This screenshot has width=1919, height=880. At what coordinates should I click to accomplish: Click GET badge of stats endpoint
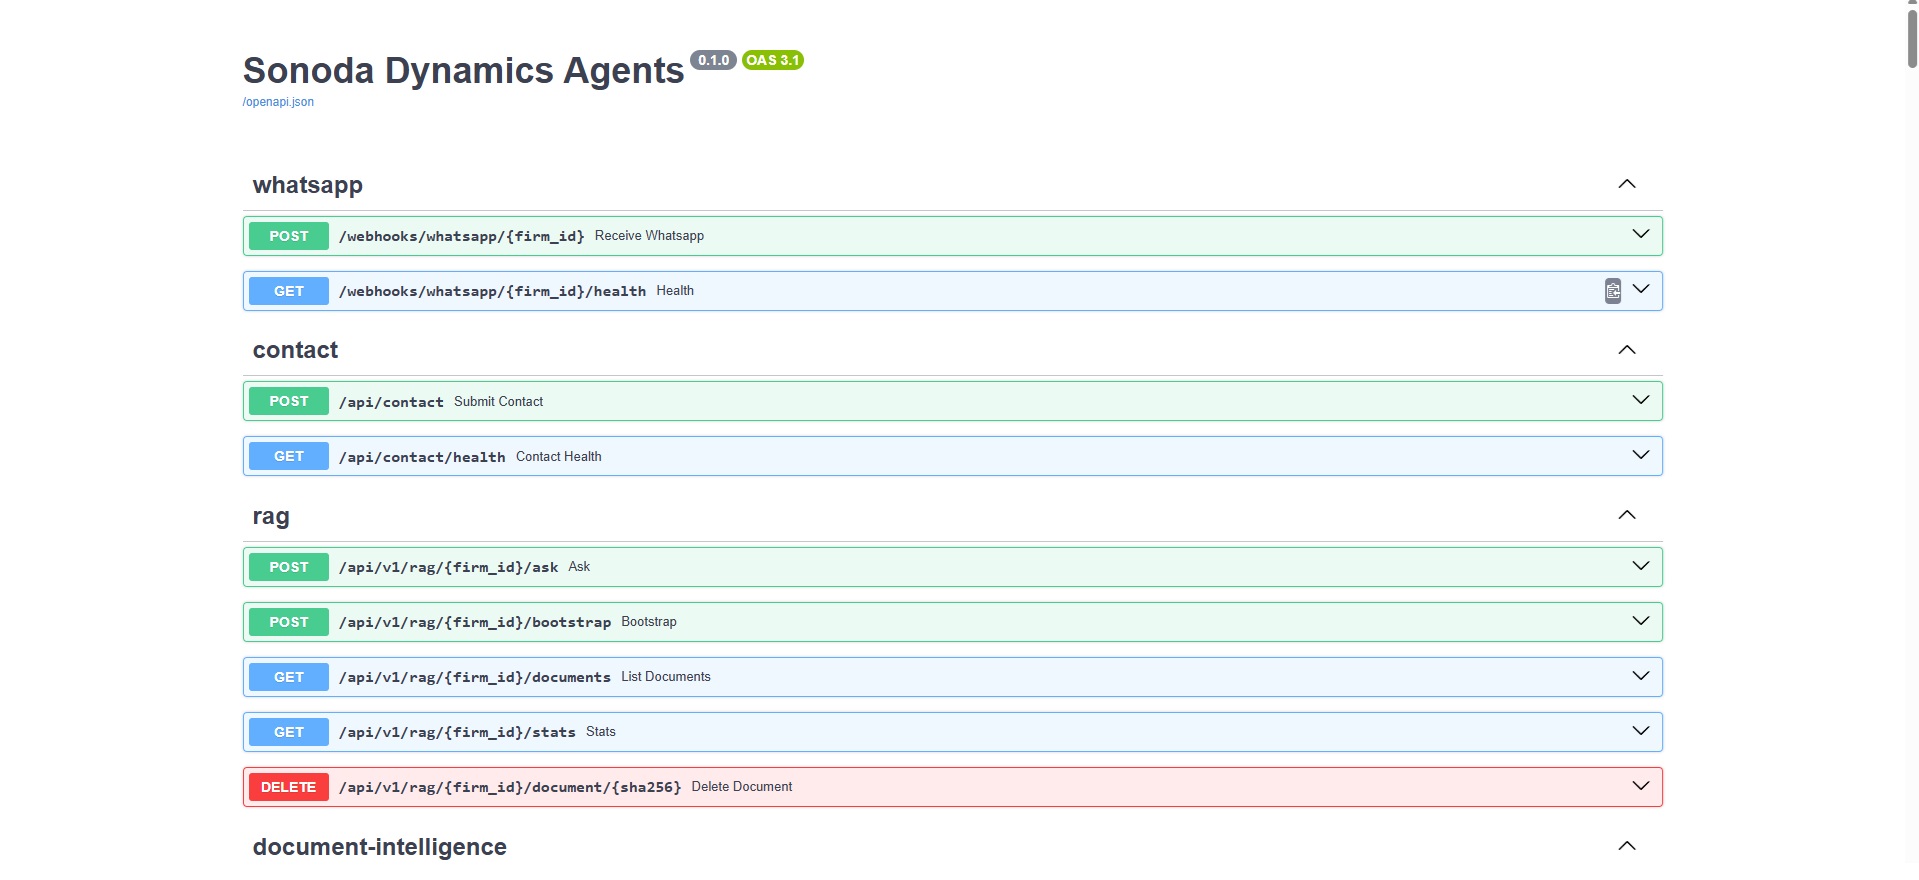coord(289,732)
